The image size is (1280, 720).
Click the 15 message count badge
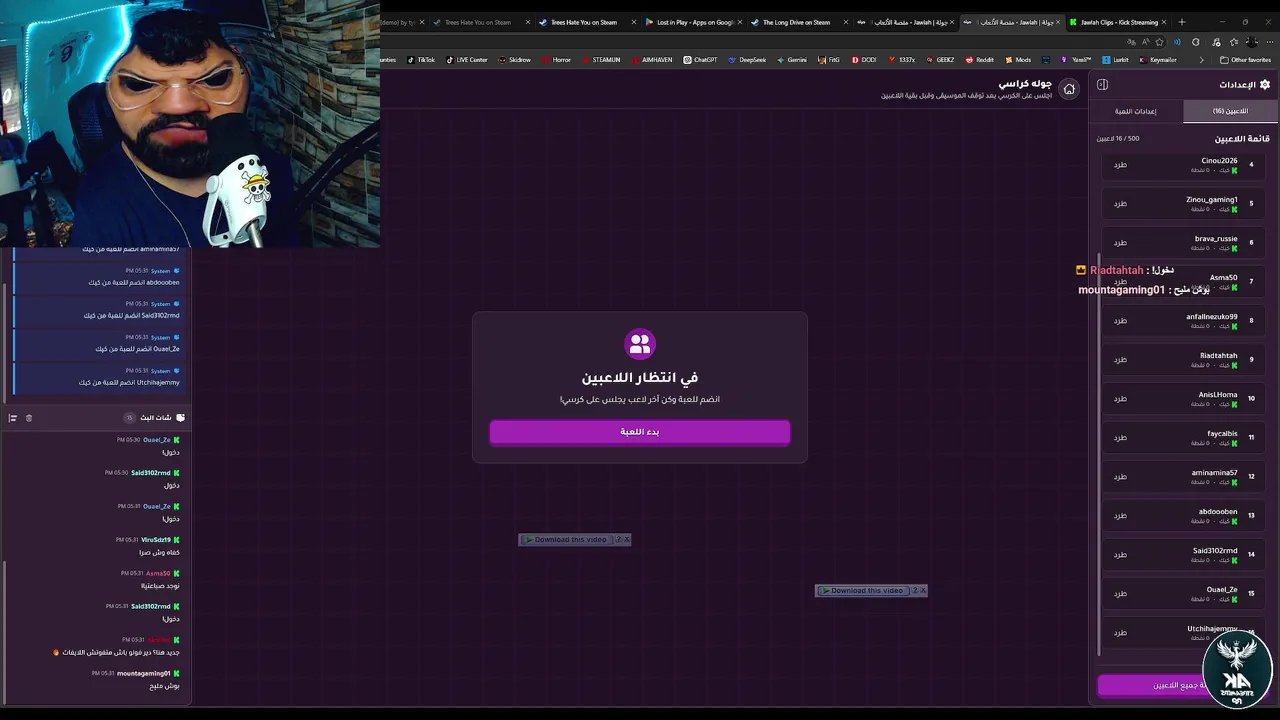click(x=129, y=418)
